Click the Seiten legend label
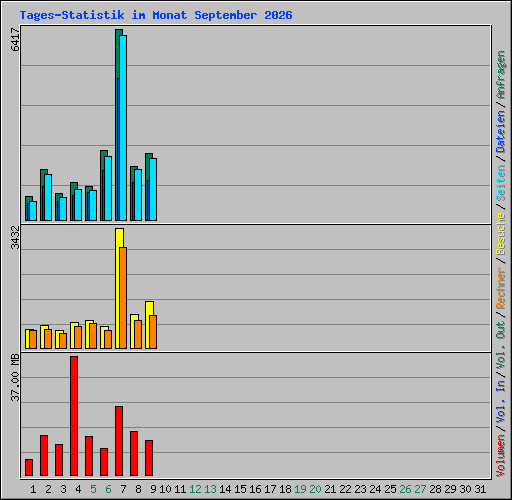512x500 pixels. [501, 183]
